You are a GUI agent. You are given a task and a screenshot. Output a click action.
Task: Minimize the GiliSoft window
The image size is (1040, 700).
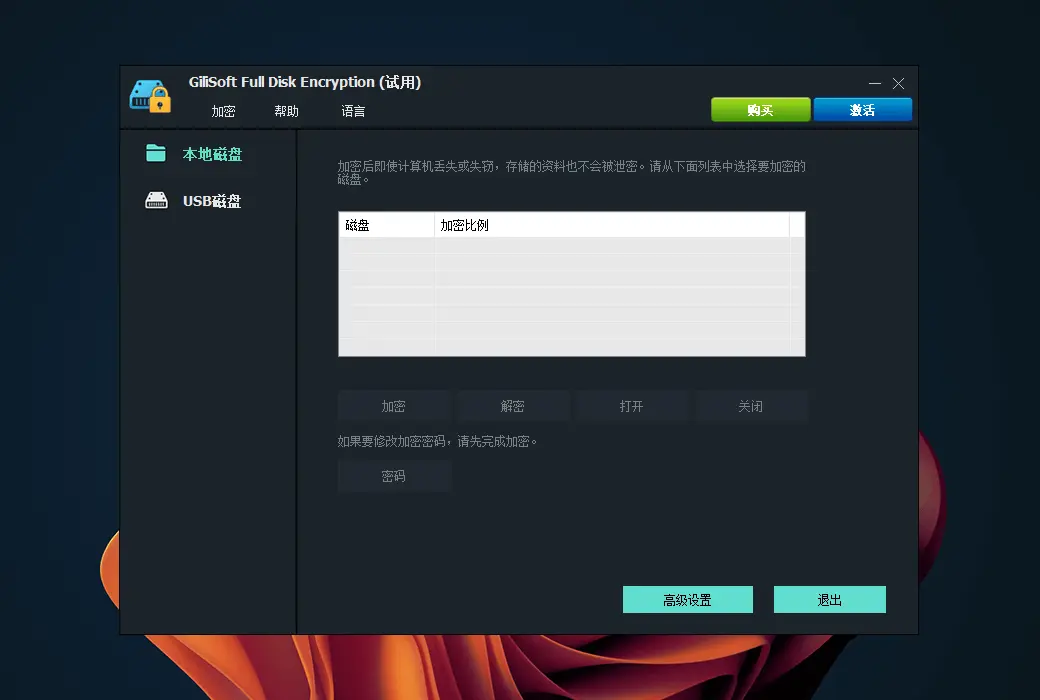(x=875, y=84)
